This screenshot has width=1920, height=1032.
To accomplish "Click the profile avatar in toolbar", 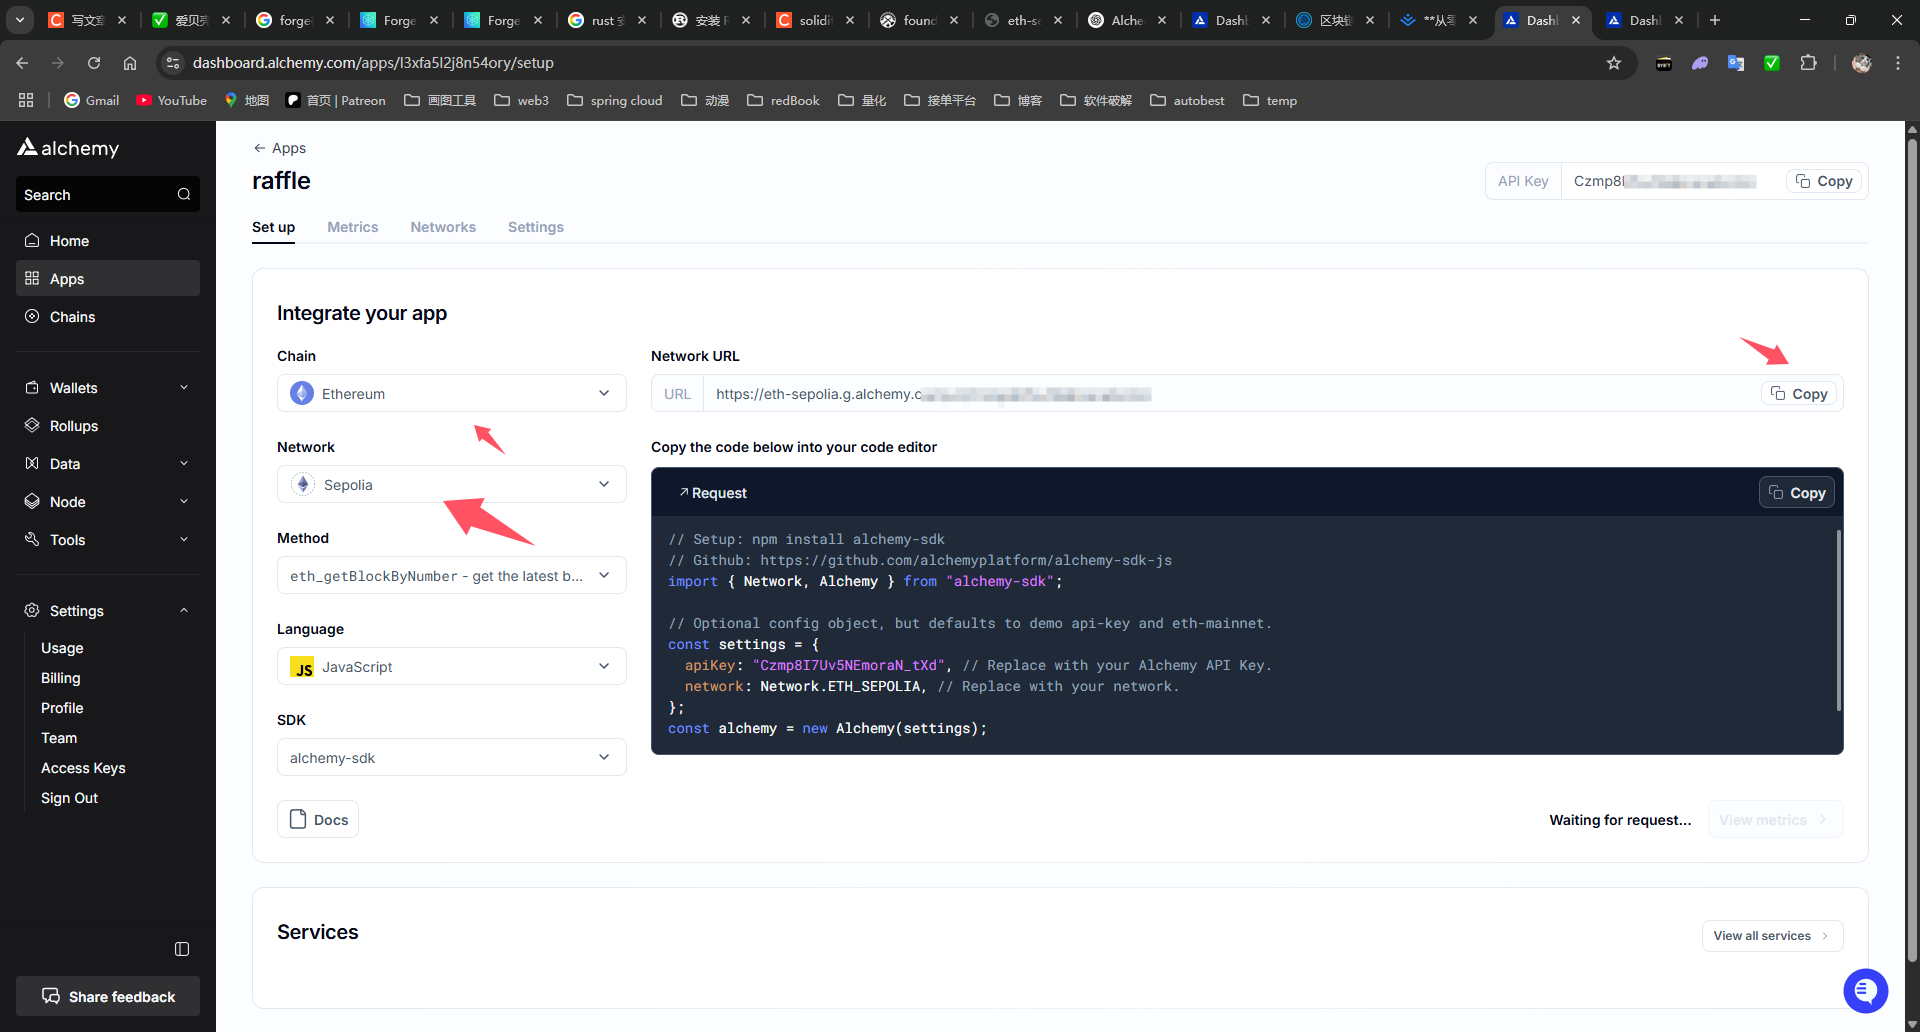I will (1861, 63).
